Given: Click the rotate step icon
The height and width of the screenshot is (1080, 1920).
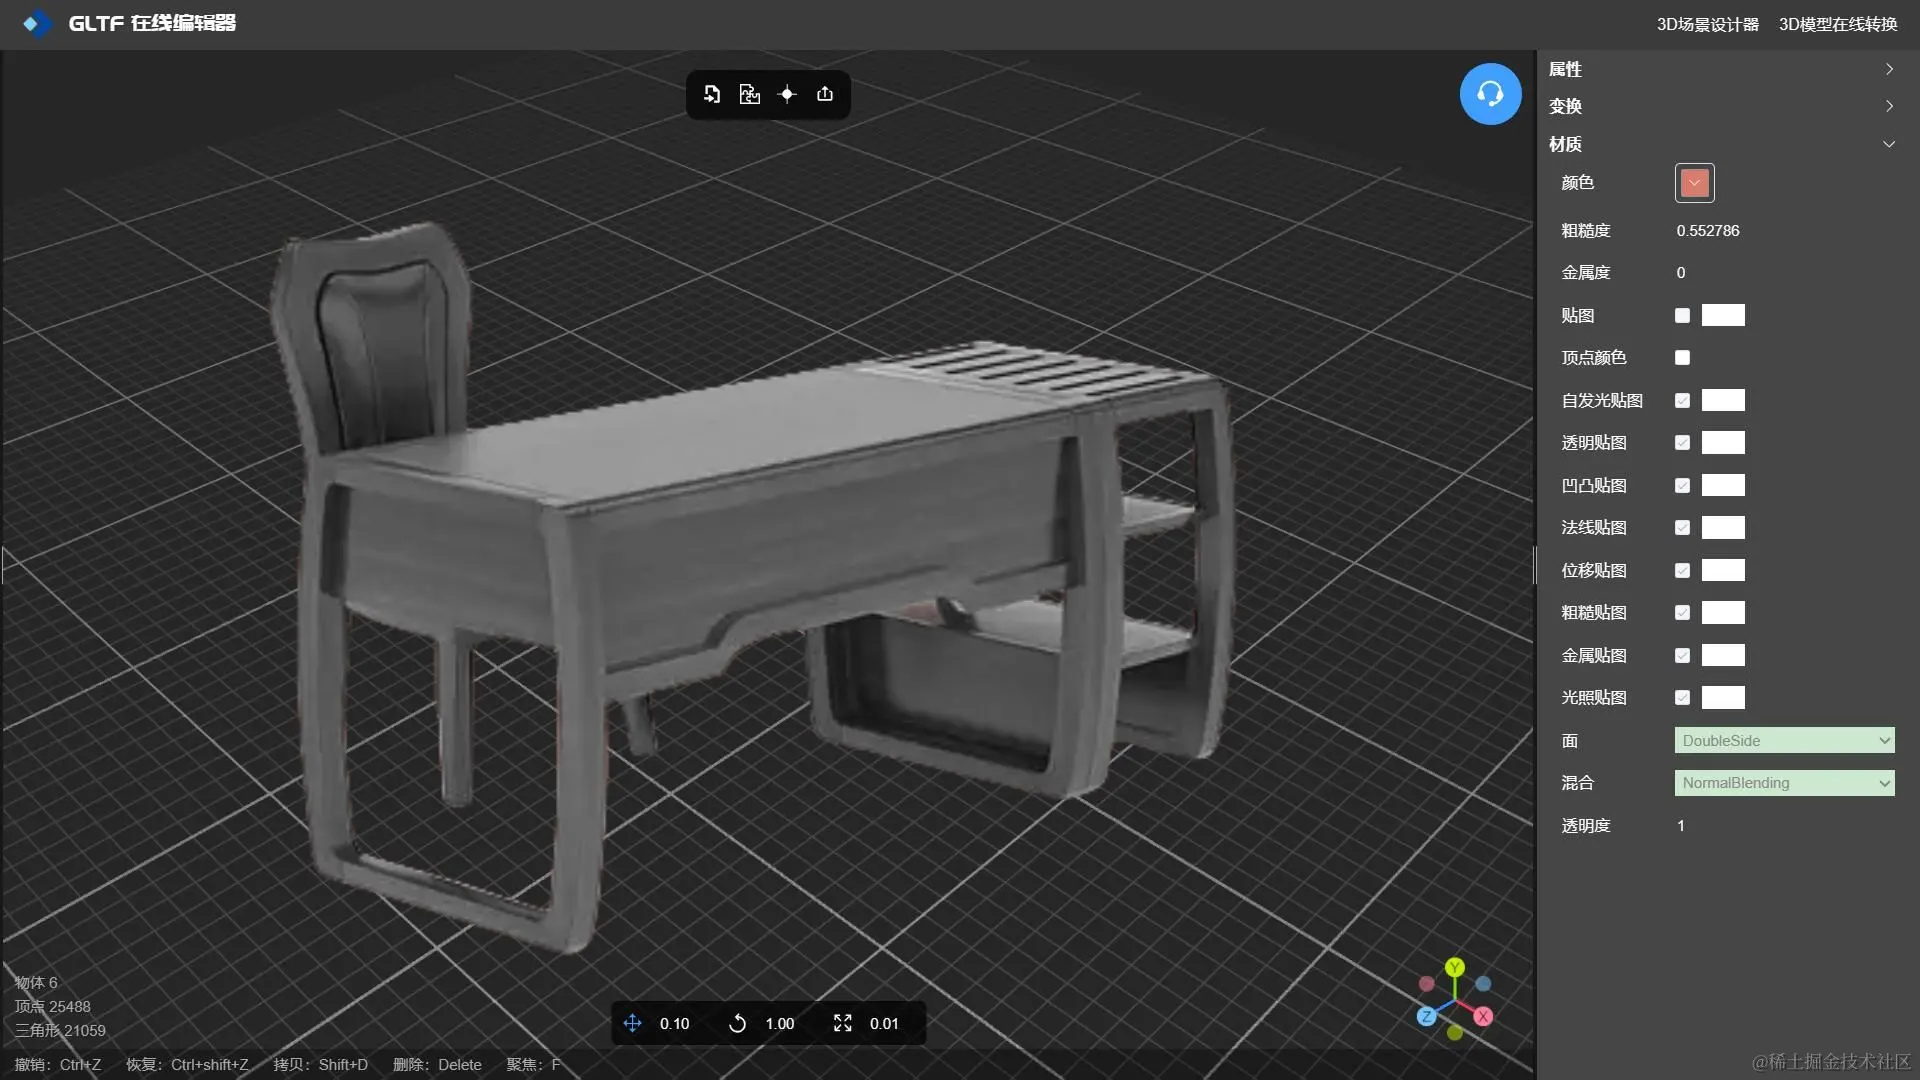Looking at the screenshot, I should pos(737,1023).
